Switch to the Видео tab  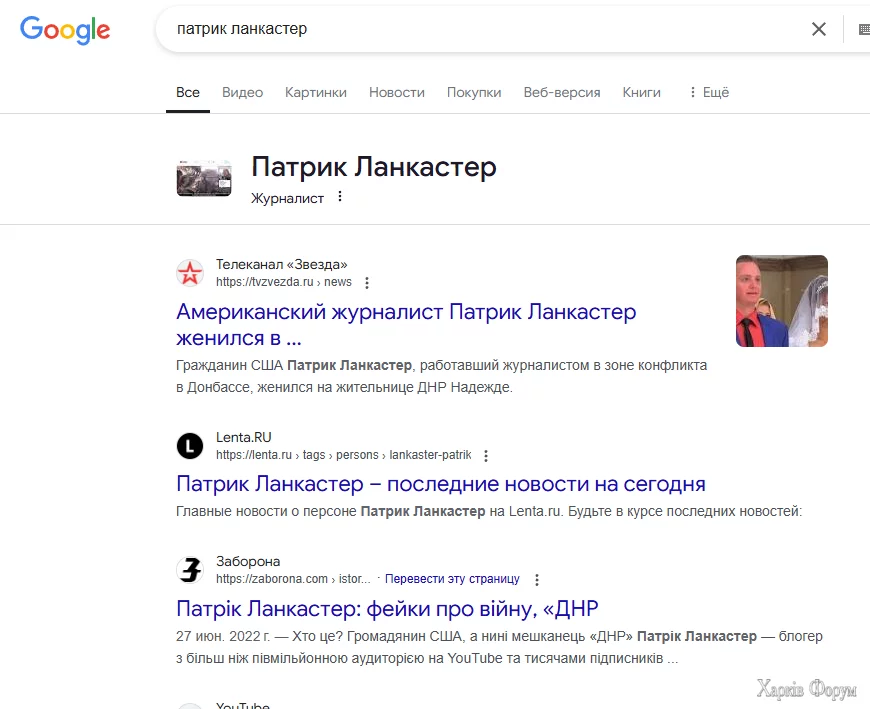tap(242, 92)
